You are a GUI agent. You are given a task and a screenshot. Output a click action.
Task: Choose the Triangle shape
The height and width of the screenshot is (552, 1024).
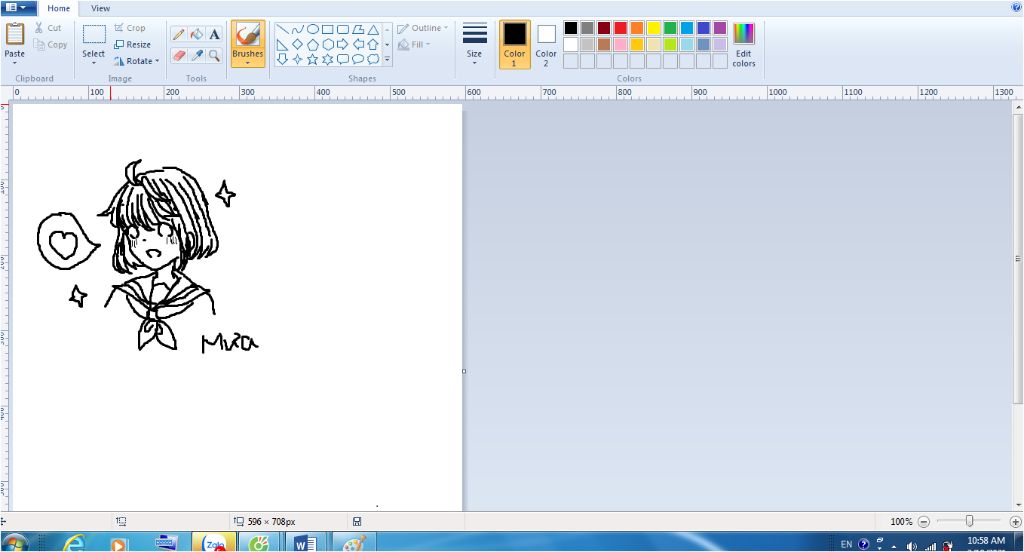(x=373, y=29)
